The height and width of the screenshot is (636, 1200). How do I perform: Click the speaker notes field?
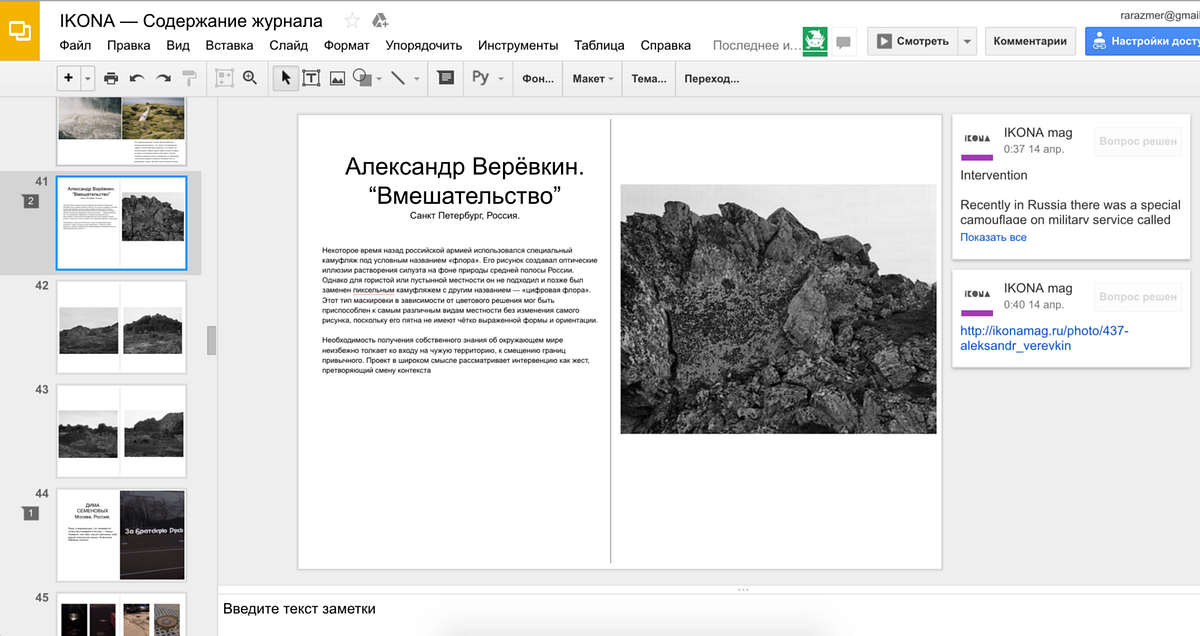click(x=708, y=609)
